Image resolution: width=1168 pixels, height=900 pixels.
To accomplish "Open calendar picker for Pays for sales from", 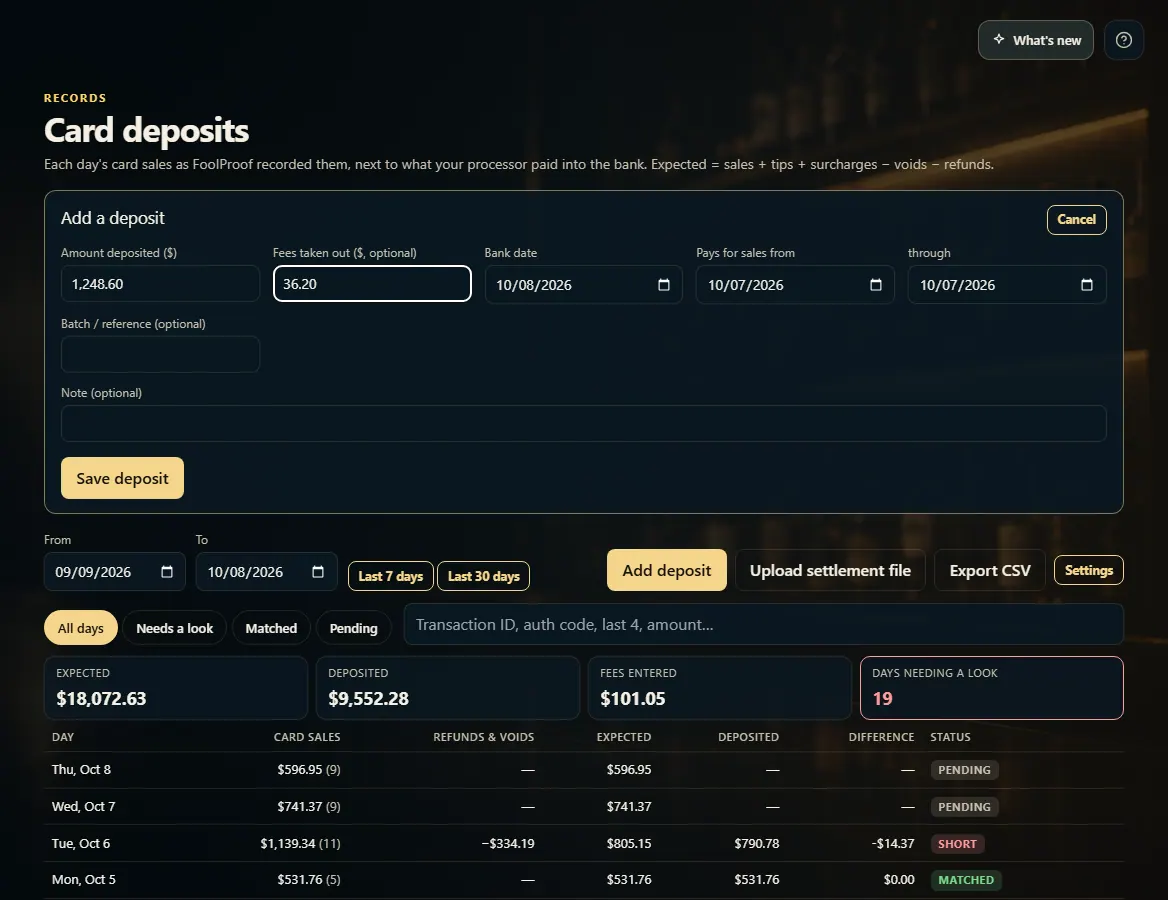I will (875, 285).
